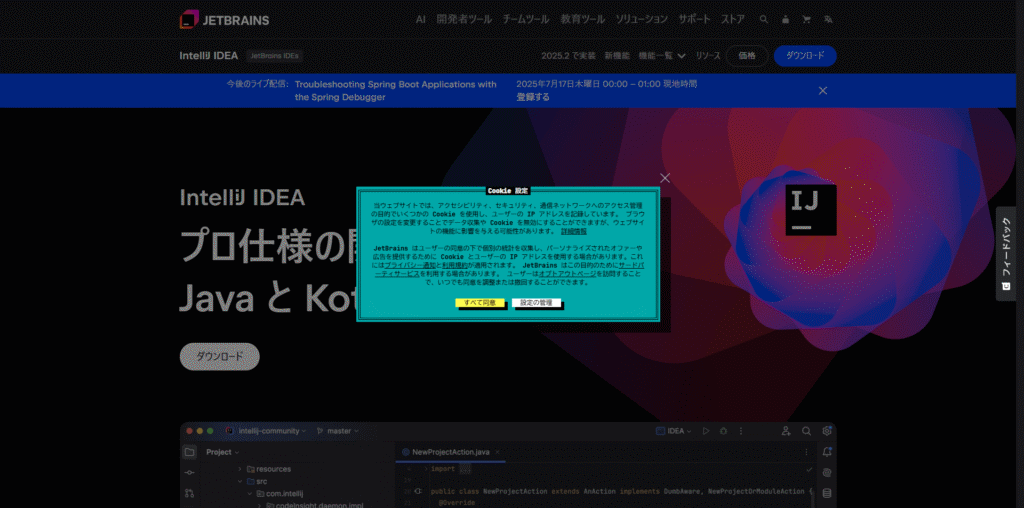The height and width of the screenshot is (508, 1024).
Task: Open the リソース link
Action: coord(708,56)
